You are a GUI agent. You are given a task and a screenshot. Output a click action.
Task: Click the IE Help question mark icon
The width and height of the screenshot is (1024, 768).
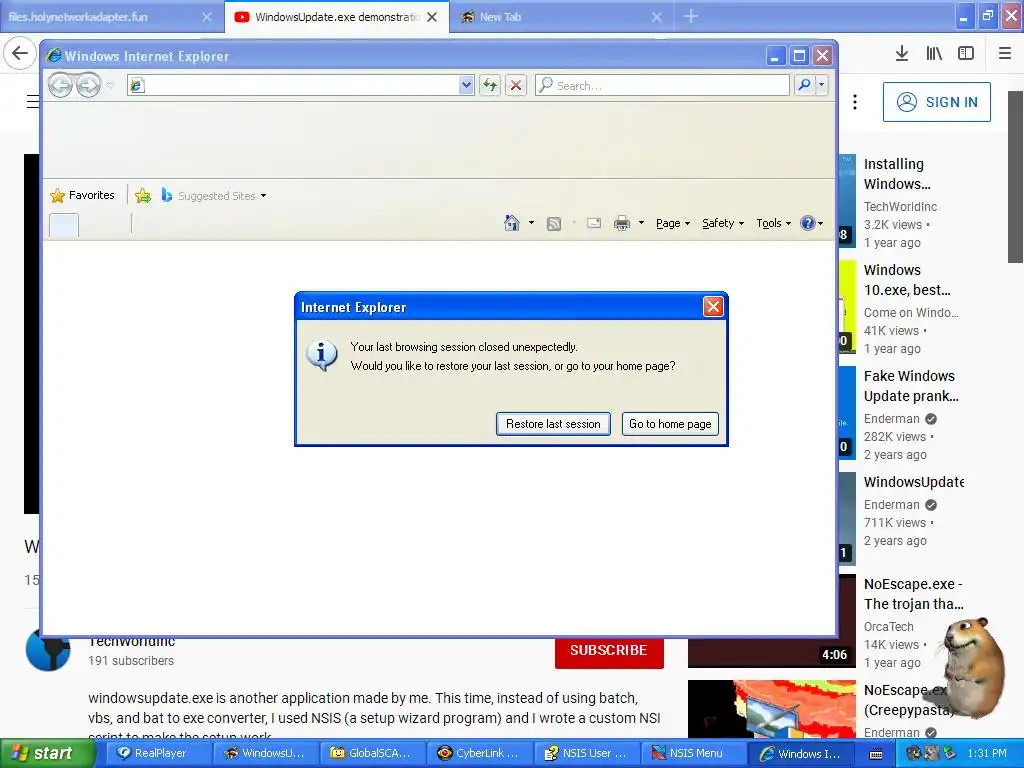point(808,223)
